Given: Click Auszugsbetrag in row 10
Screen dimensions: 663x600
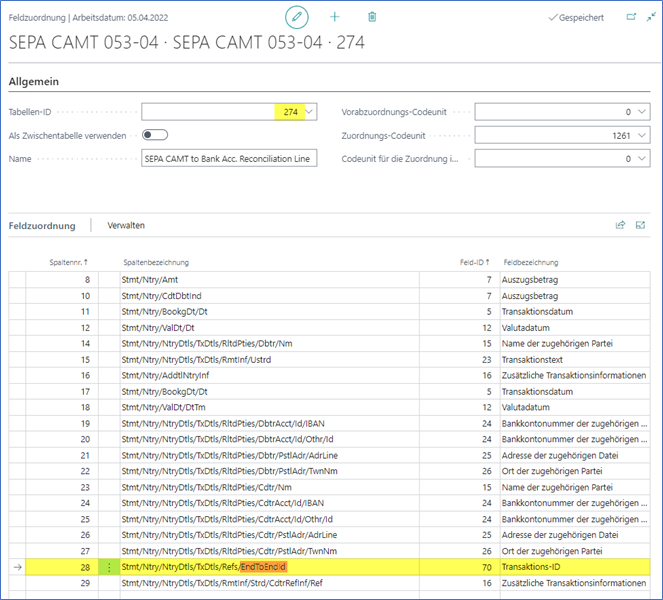Looking at the screenshot, I should pyautogui.click(x=575, y=296).
